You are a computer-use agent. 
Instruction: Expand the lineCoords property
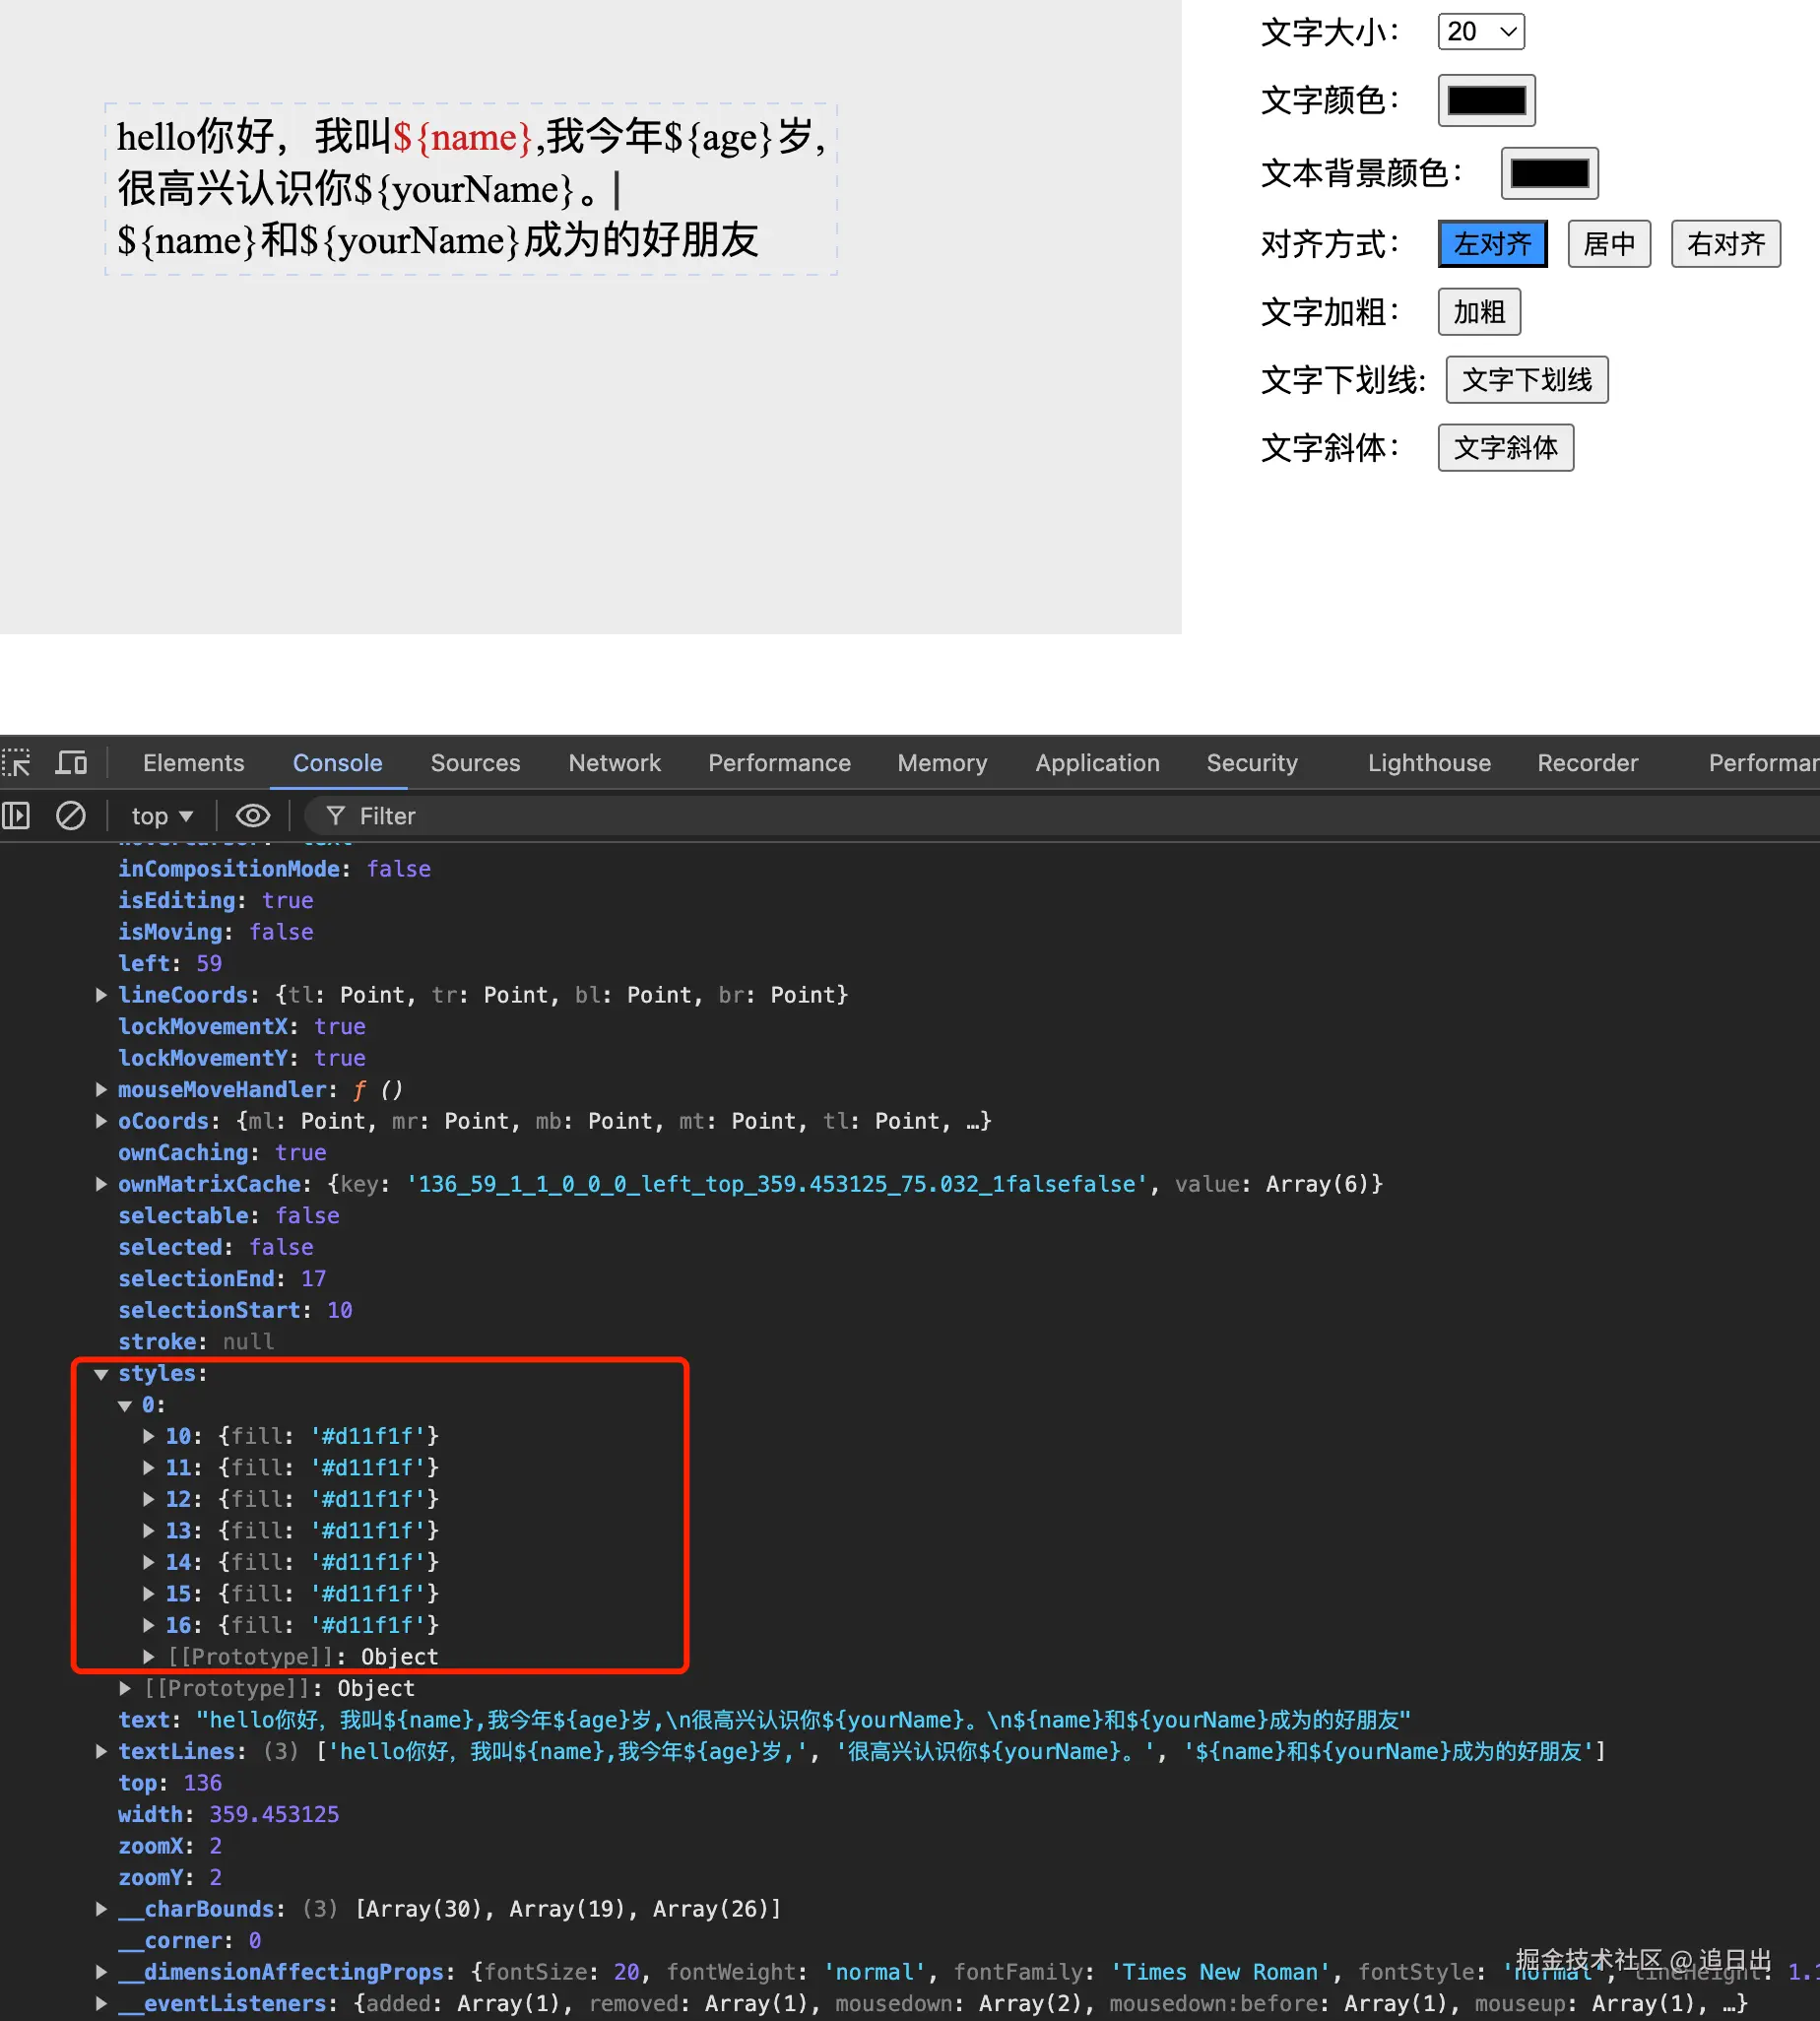pos(101,995)
